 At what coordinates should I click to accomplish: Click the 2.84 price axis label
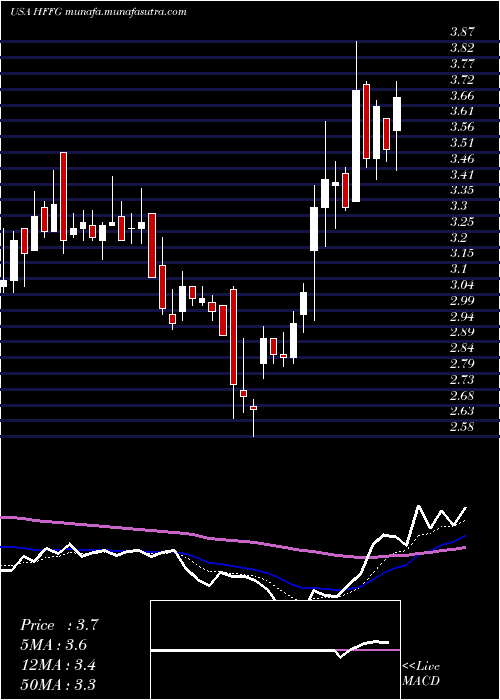pos(462,348)
